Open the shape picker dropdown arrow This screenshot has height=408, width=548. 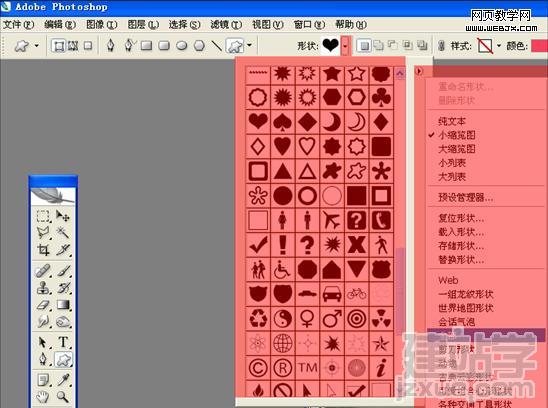point(345,46)
